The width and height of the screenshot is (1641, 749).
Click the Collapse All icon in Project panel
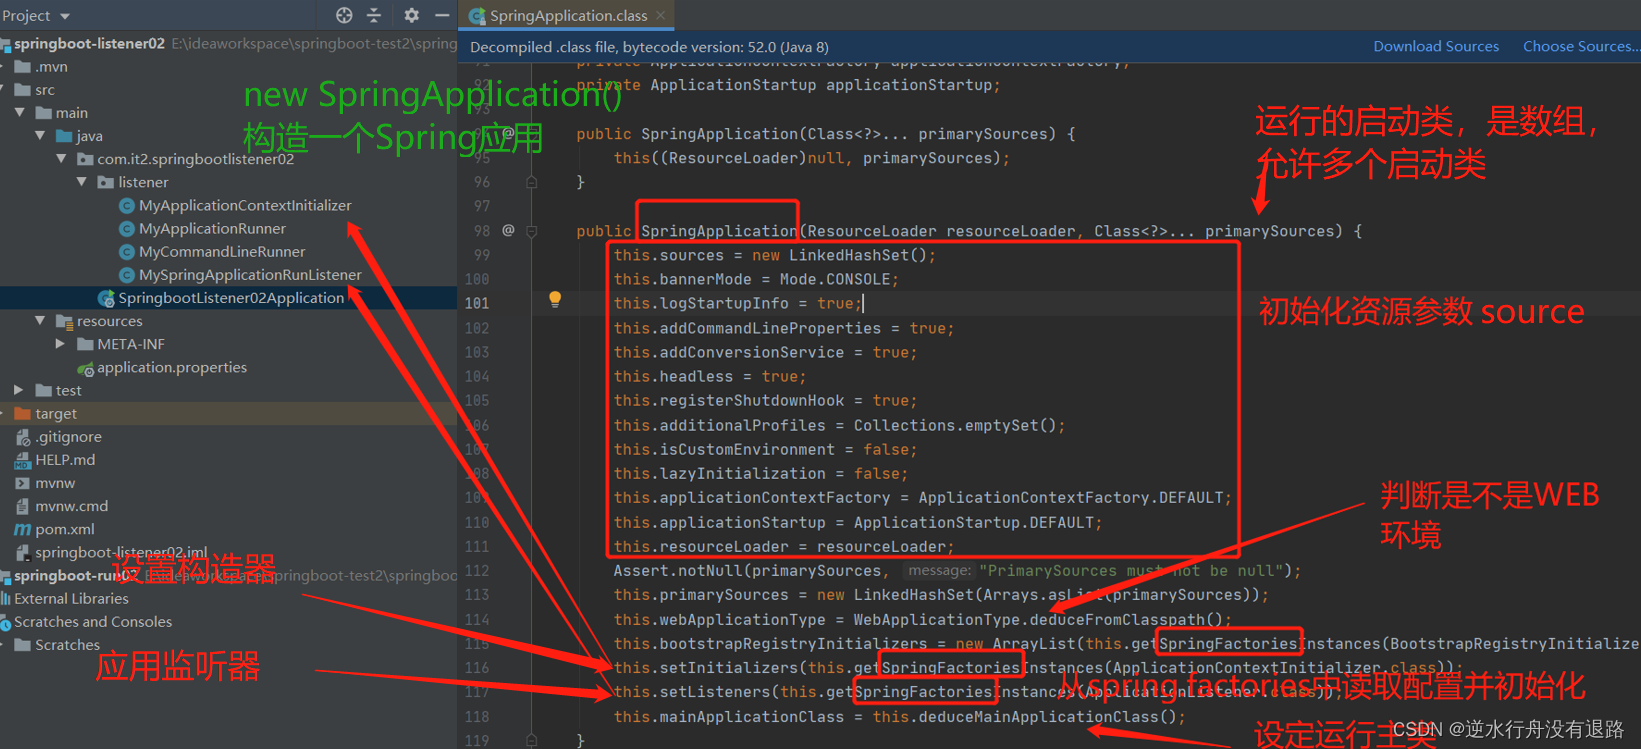click(374, 15)
